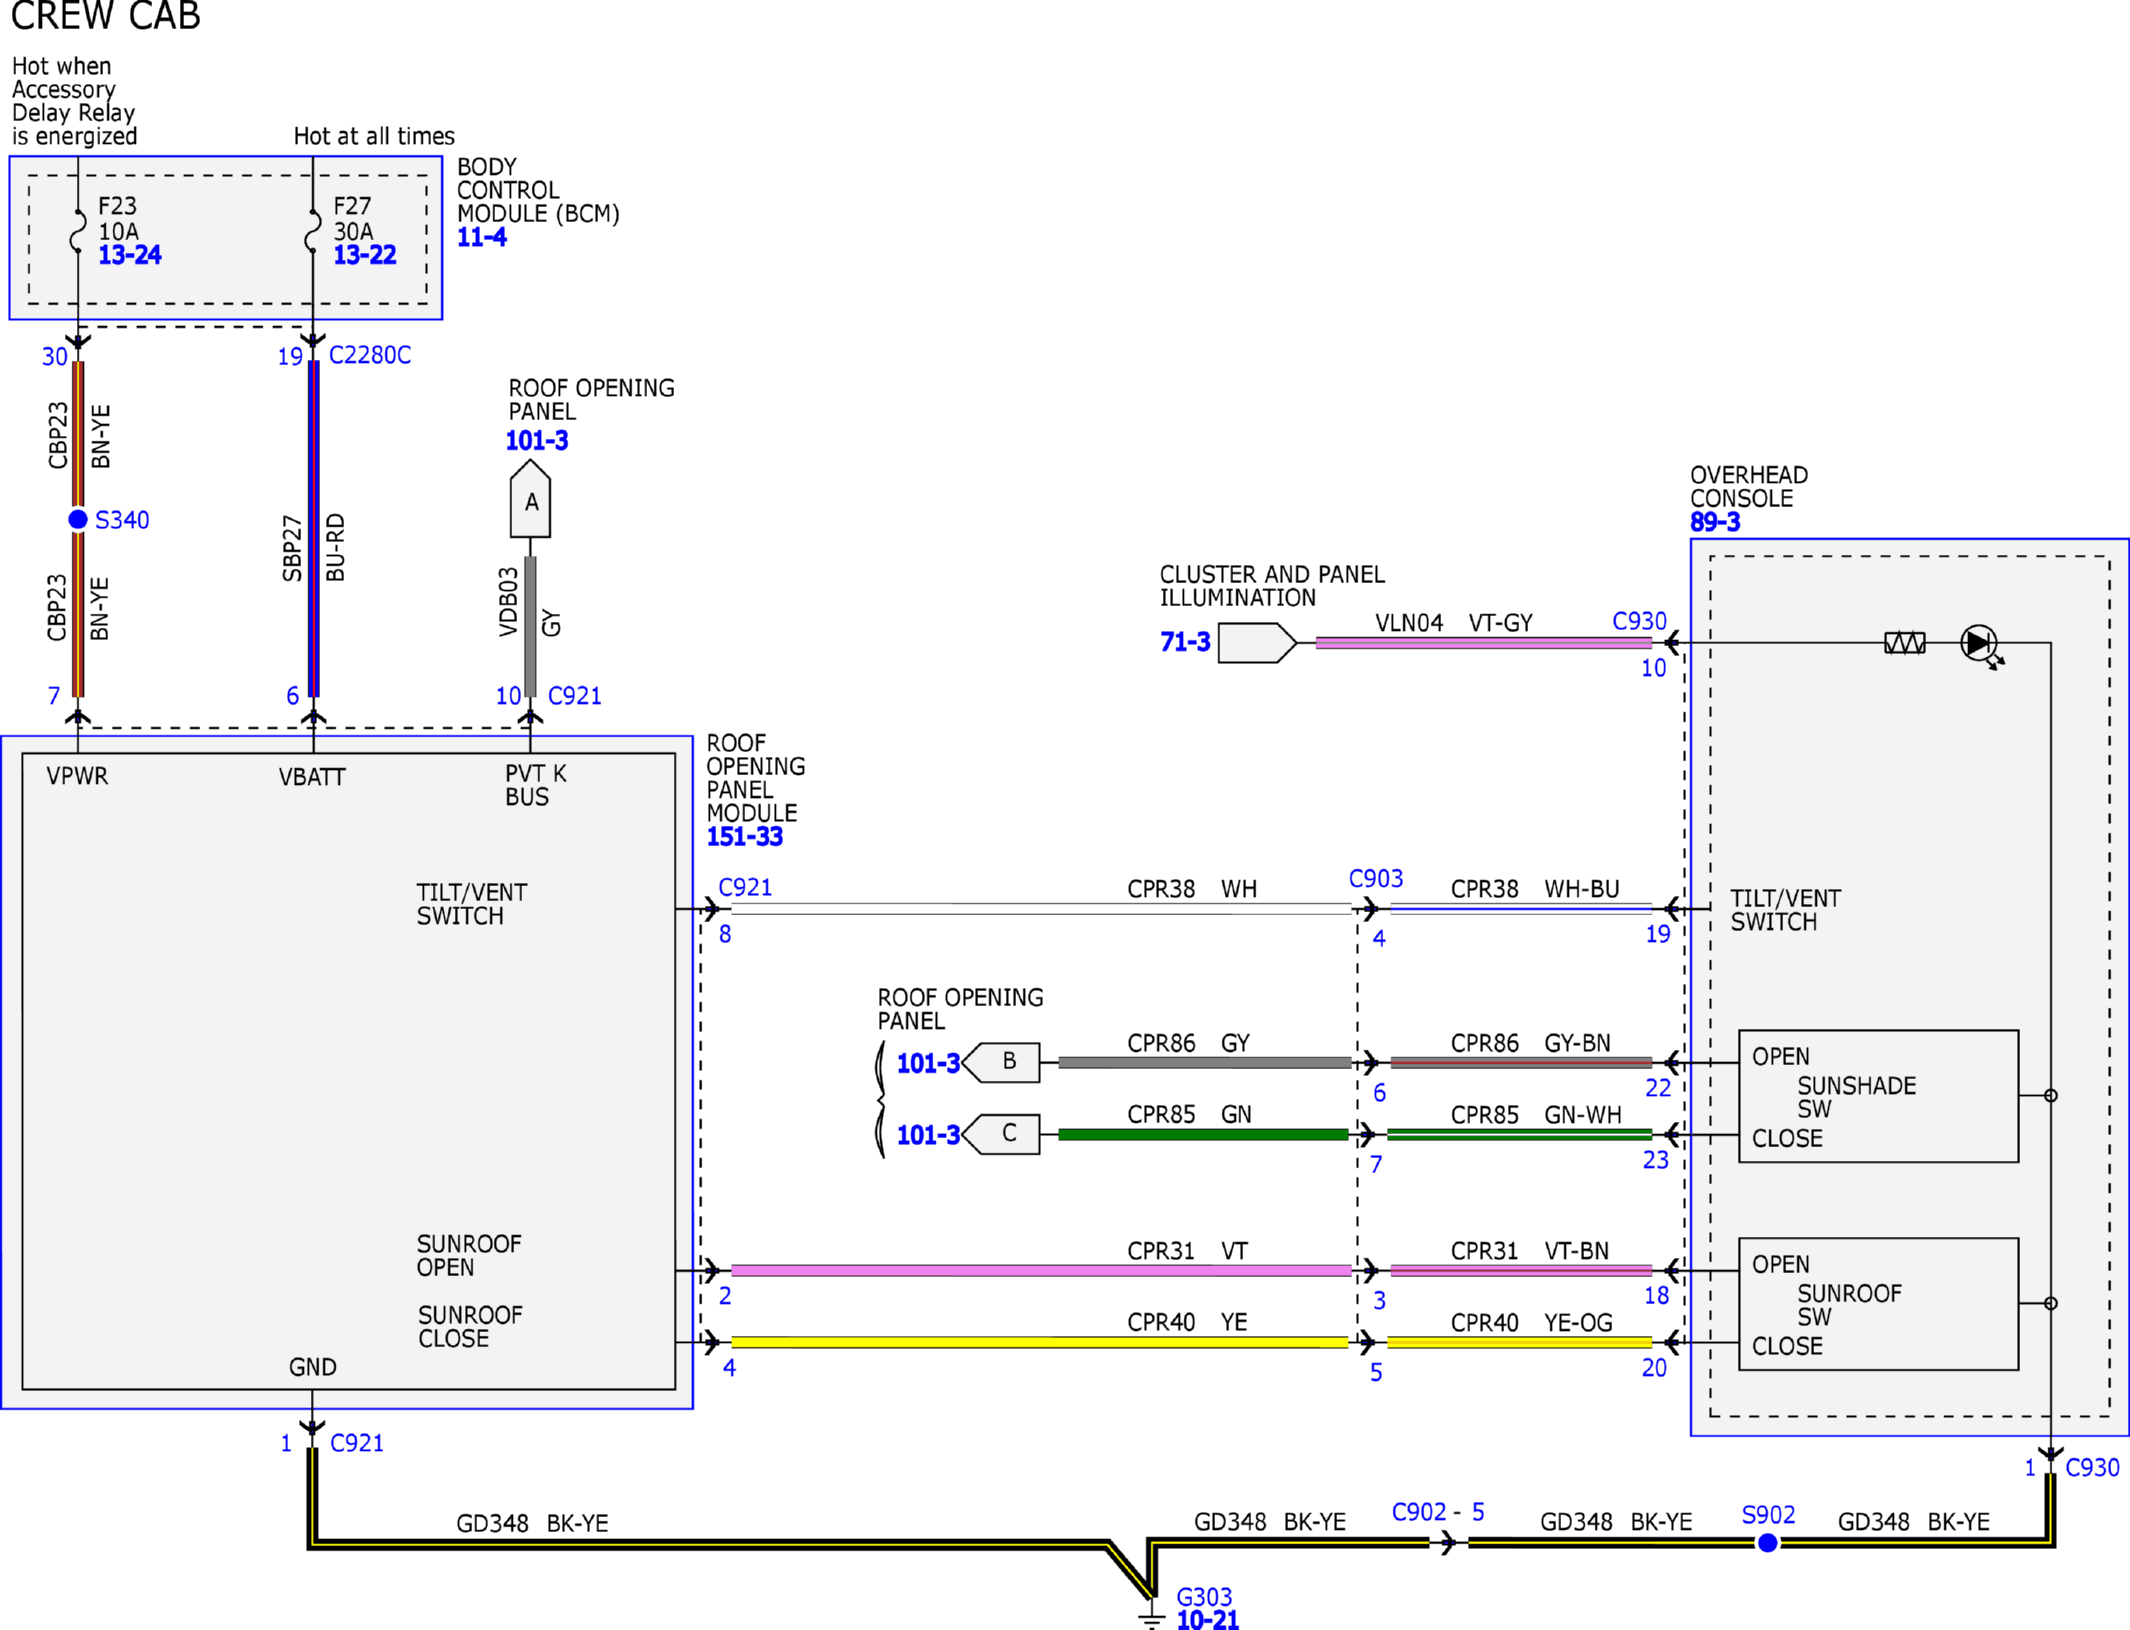Open Roof Opening Panel Module 151-33 link
Viewport: 2130px width, 1630px height.
tap(745, 837)
